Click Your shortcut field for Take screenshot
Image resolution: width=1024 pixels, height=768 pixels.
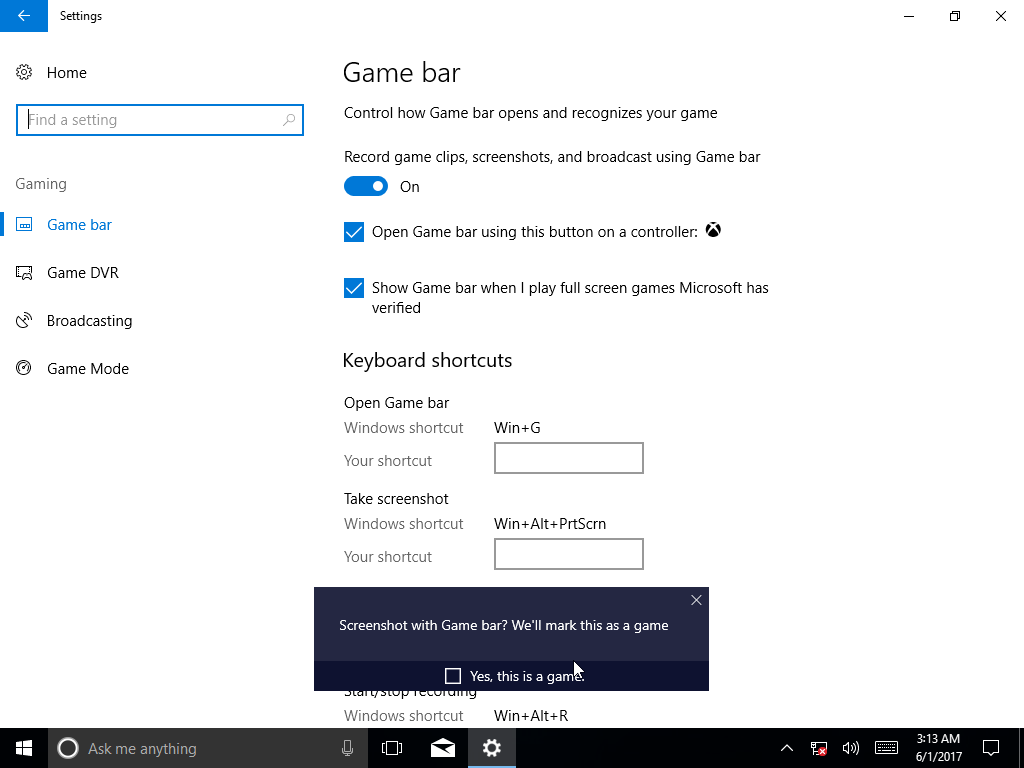click(x=569, y=554)
